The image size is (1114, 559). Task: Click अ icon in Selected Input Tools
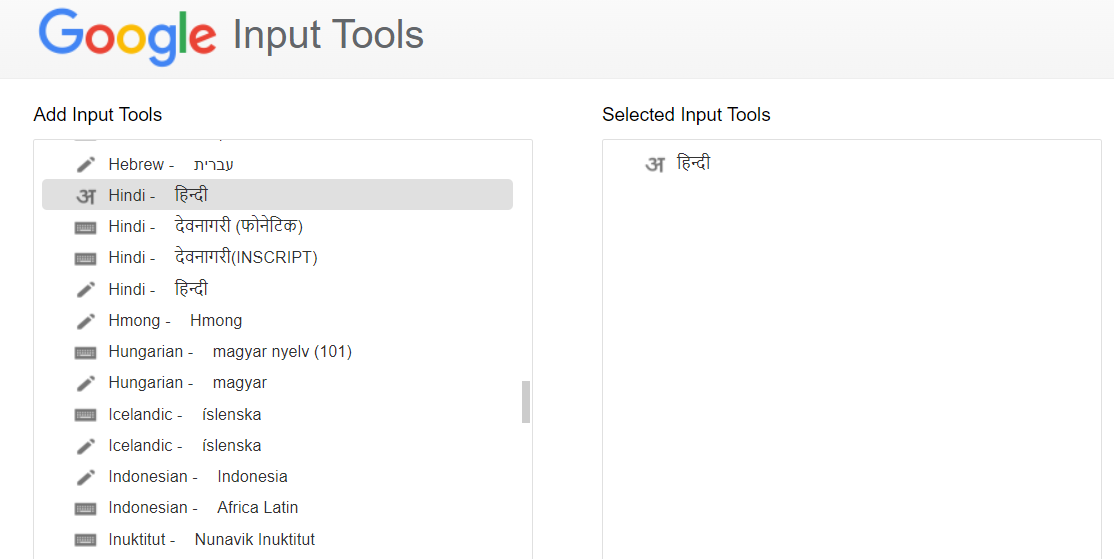[x=654, y=164]
